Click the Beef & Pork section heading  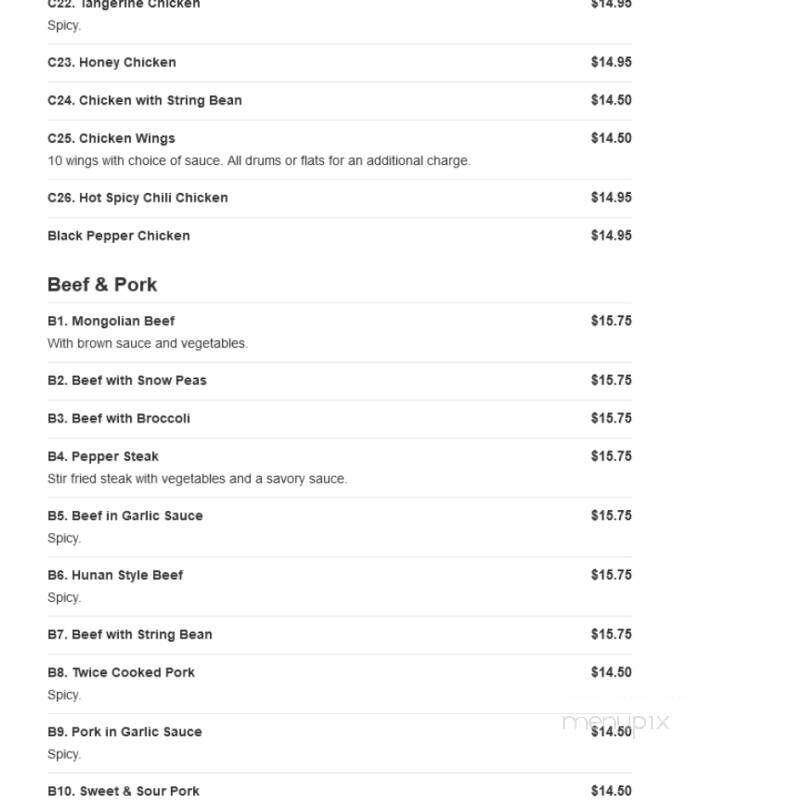coord(102,285)
